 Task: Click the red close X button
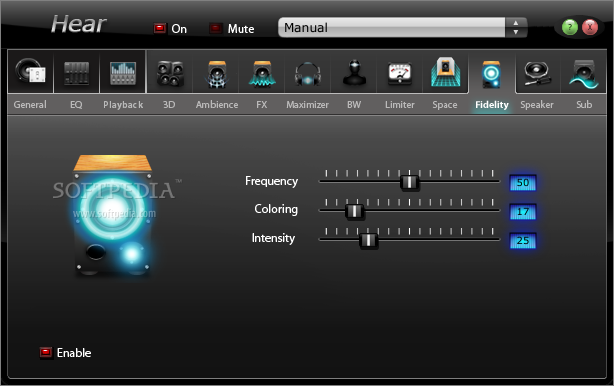(x=590, y=27)
